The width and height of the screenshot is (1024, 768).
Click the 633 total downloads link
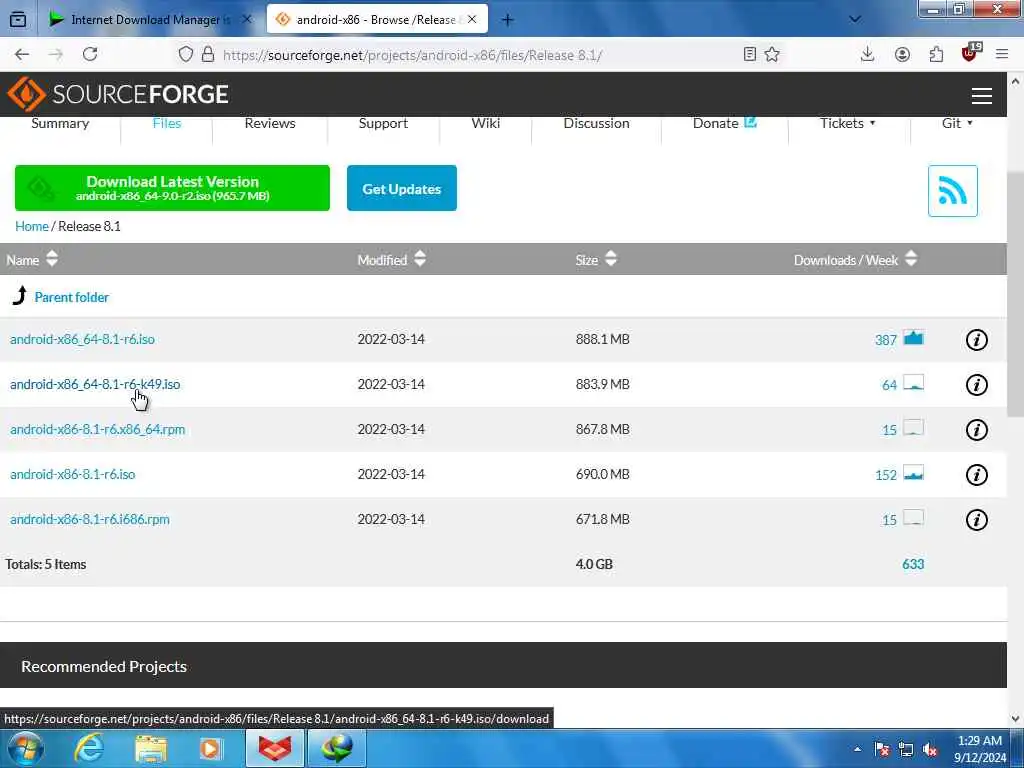click(x=912, y=564)
